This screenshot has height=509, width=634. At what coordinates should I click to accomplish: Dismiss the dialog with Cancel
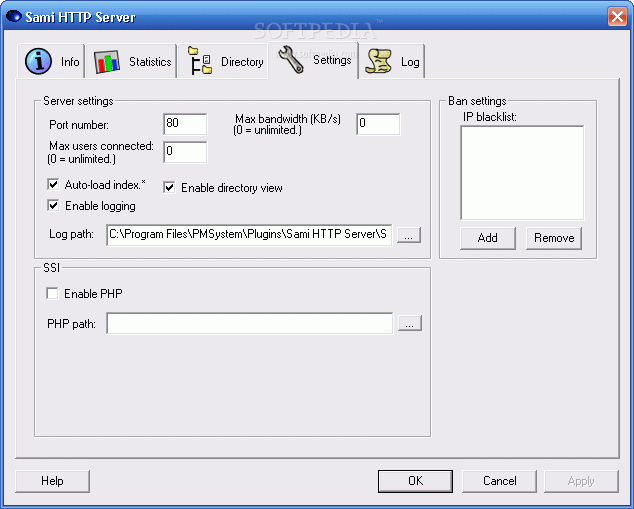click(499, 481)
